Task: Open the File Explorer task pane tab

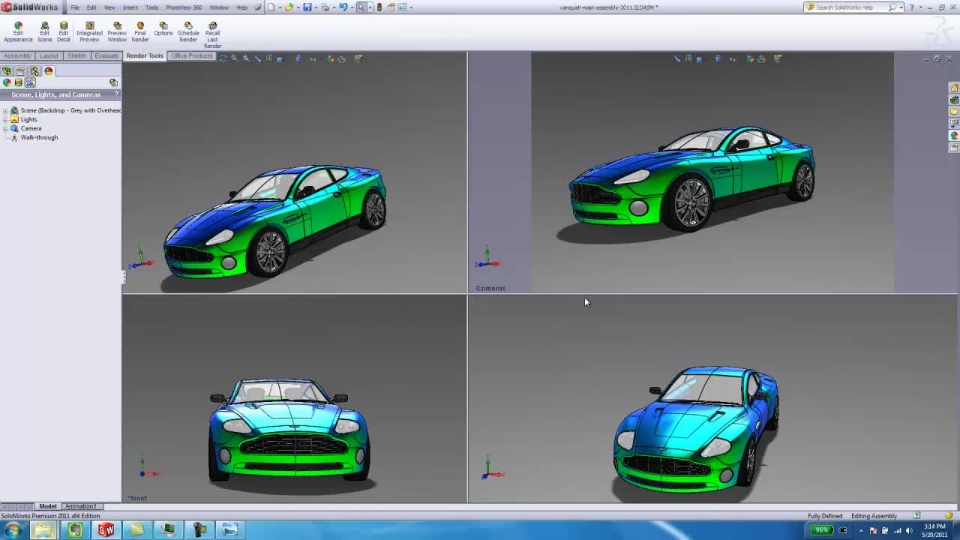Action: pyautogui.click(x=954, y=111)
